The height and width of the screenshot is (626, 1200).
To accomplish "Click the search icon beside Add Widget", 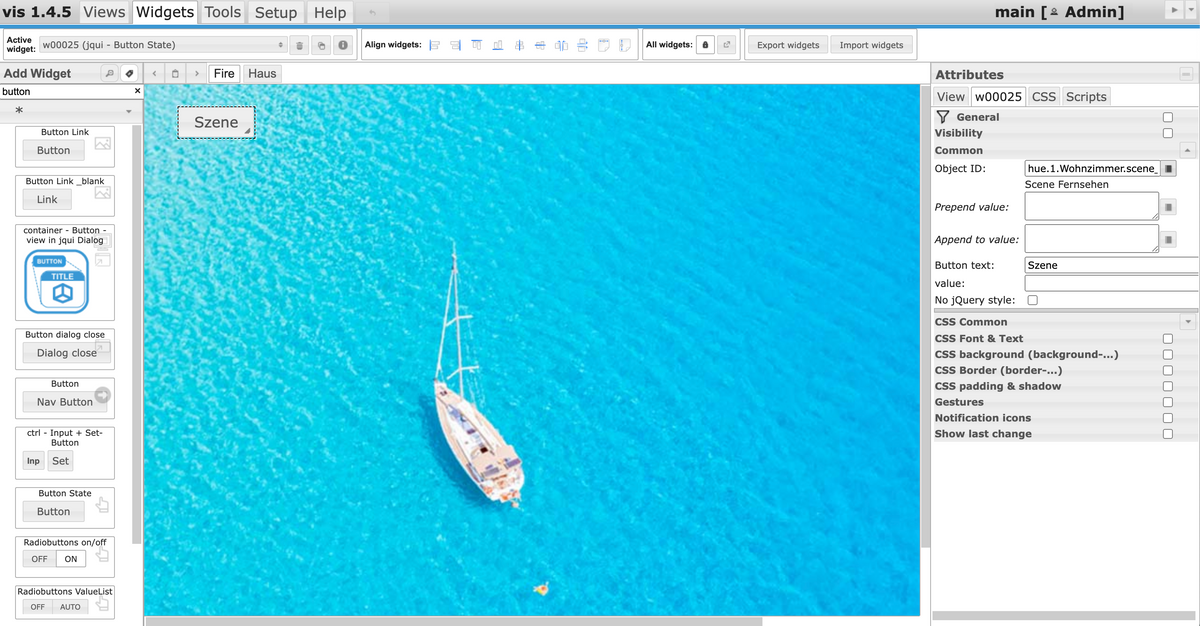I will [109, 74].
